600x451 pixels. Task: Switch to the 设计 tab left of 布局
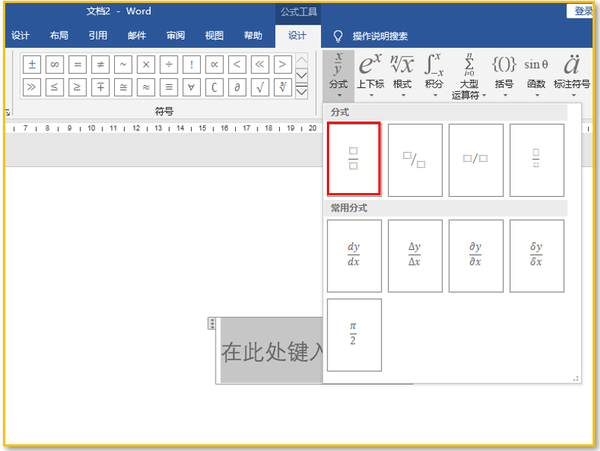pos(20,36)
